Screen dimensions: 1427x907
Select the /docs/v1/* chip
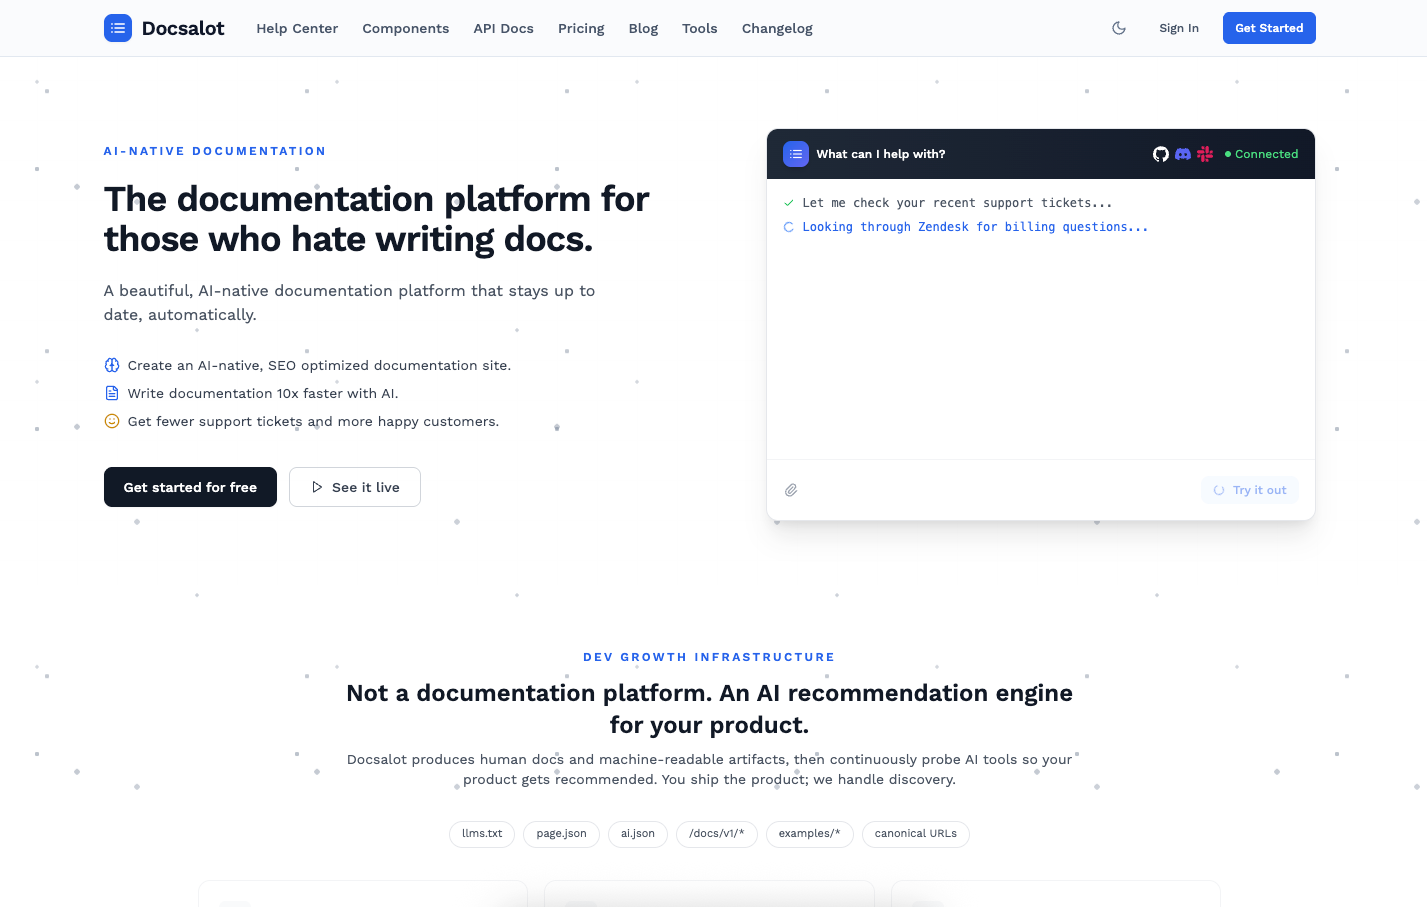[717, 834]
